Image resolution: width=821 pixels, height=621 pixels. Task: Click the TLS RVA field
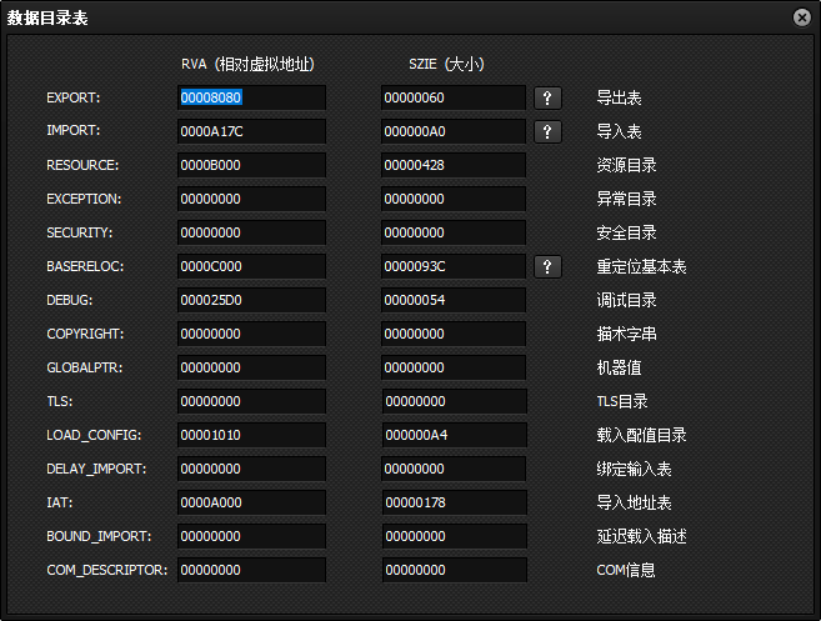(x=251, y=401)
